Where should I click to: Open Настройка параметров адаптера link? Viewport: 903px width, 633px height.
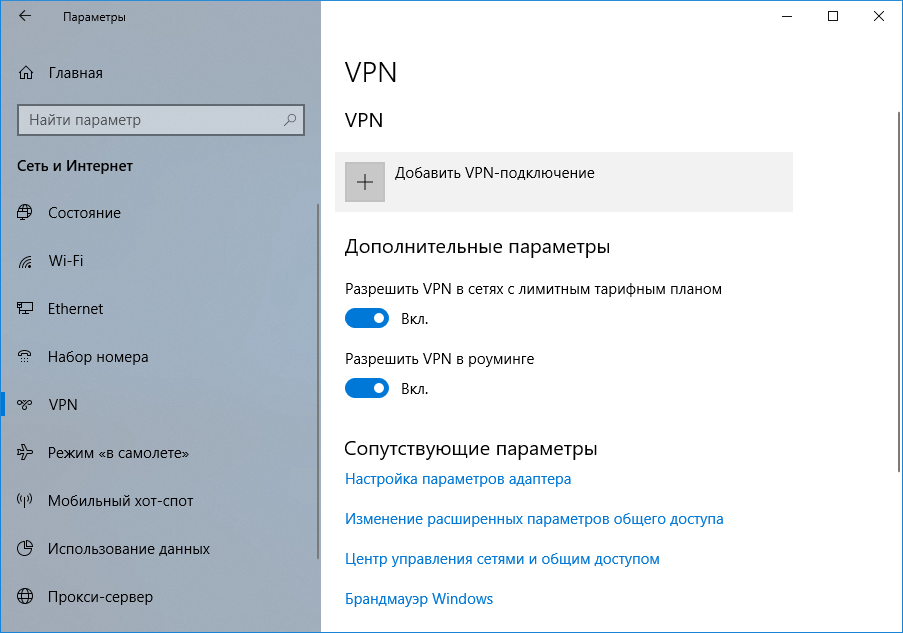coord(458,479)
